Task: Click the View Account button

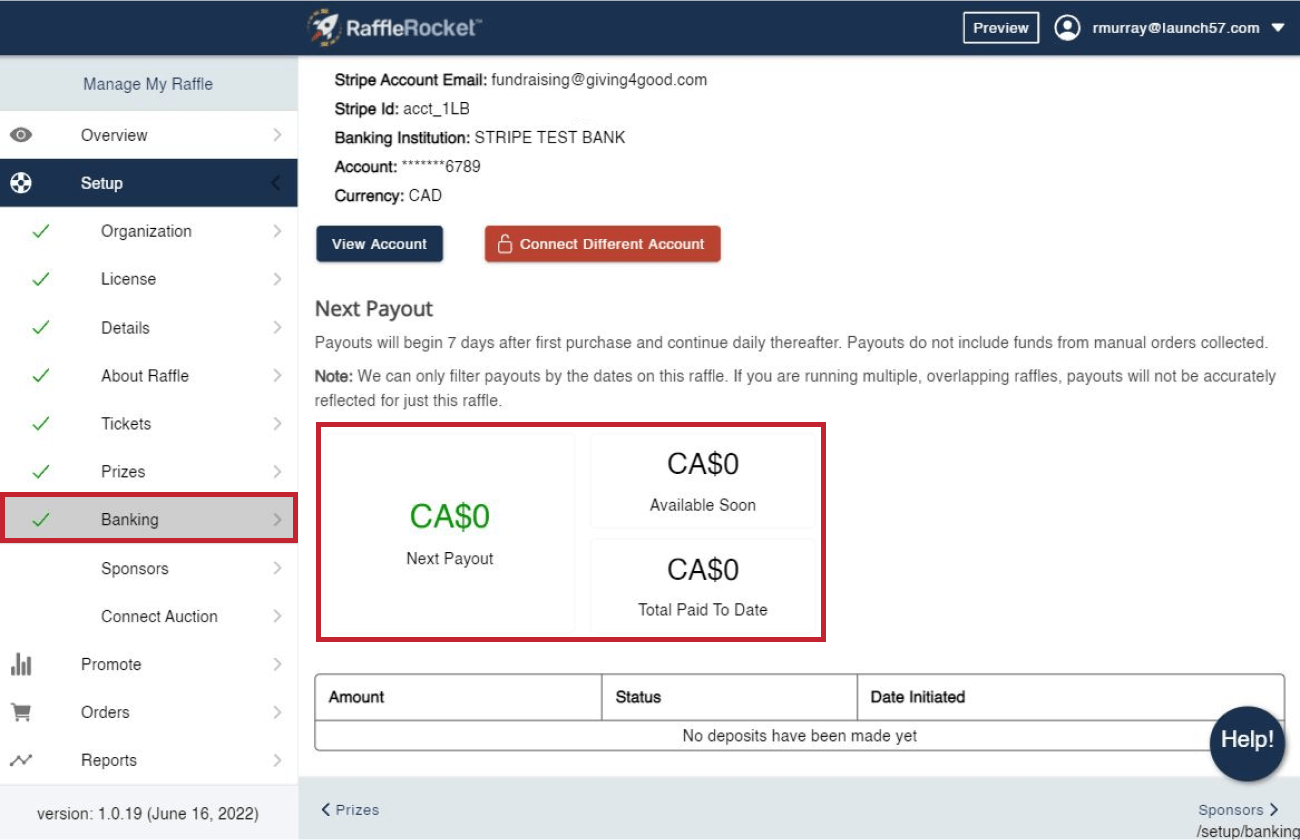Action: pos(379,244)
